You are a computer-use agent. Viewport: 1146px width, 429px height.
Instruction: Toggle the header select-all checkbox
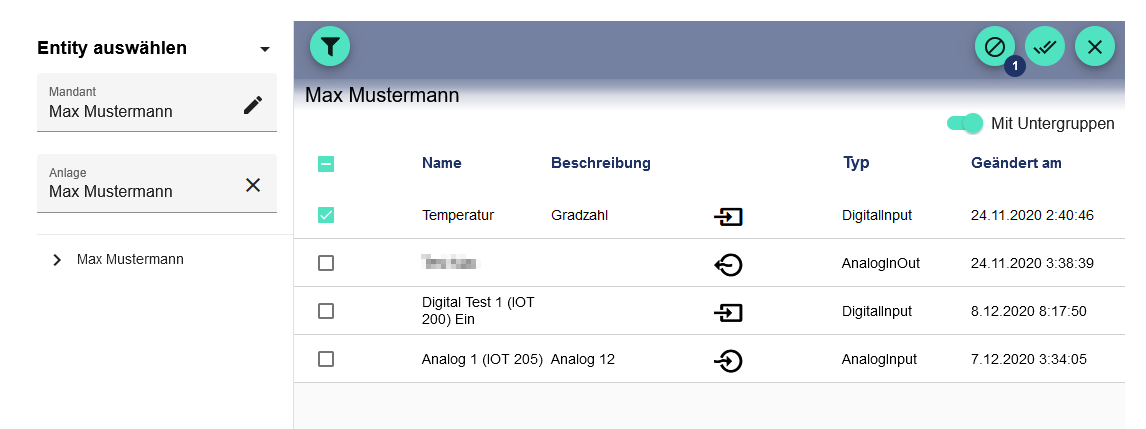(x=326, y=164)
